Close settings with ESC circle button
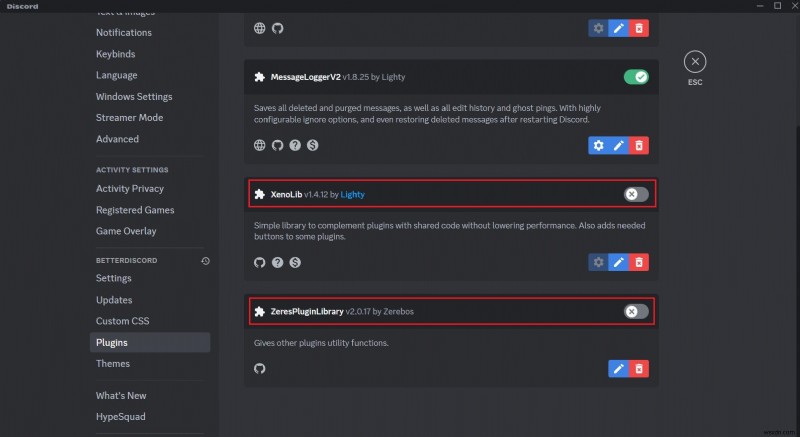Viewport: 800px width, 437px height. click(x=695, y=62)
